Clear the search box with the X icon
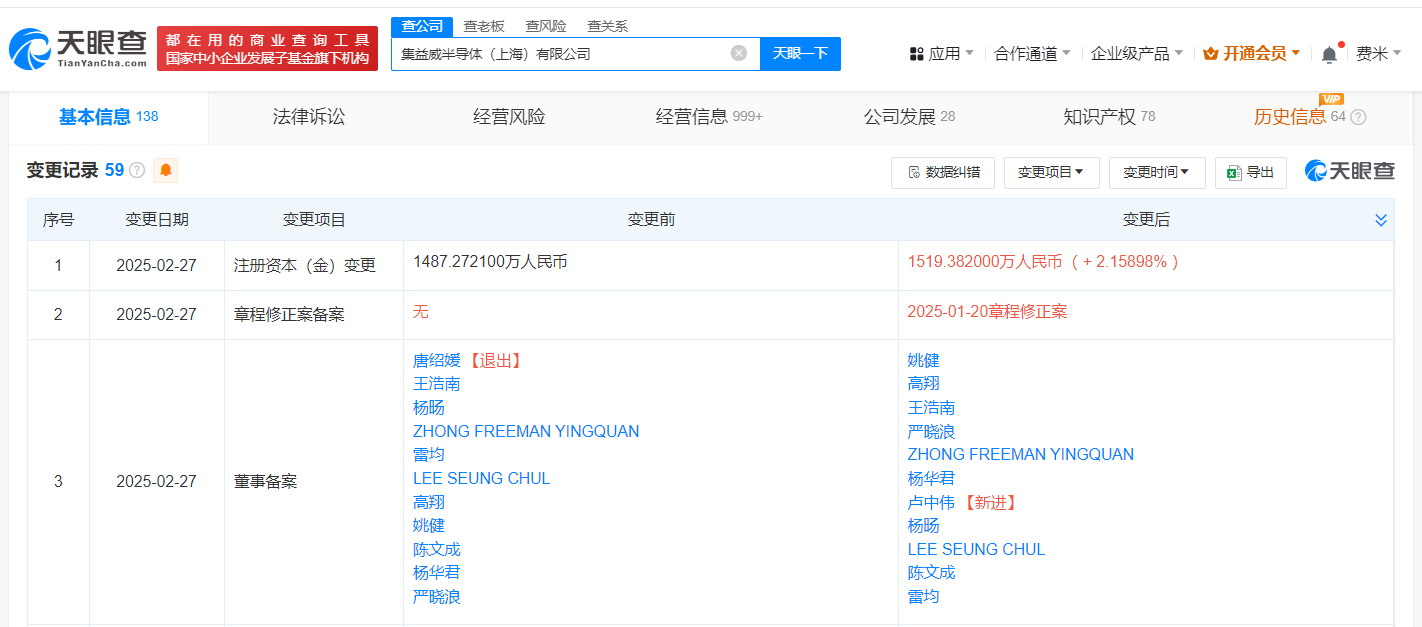The width and height of the screenshot is (1422, 627). coord(739,53)
